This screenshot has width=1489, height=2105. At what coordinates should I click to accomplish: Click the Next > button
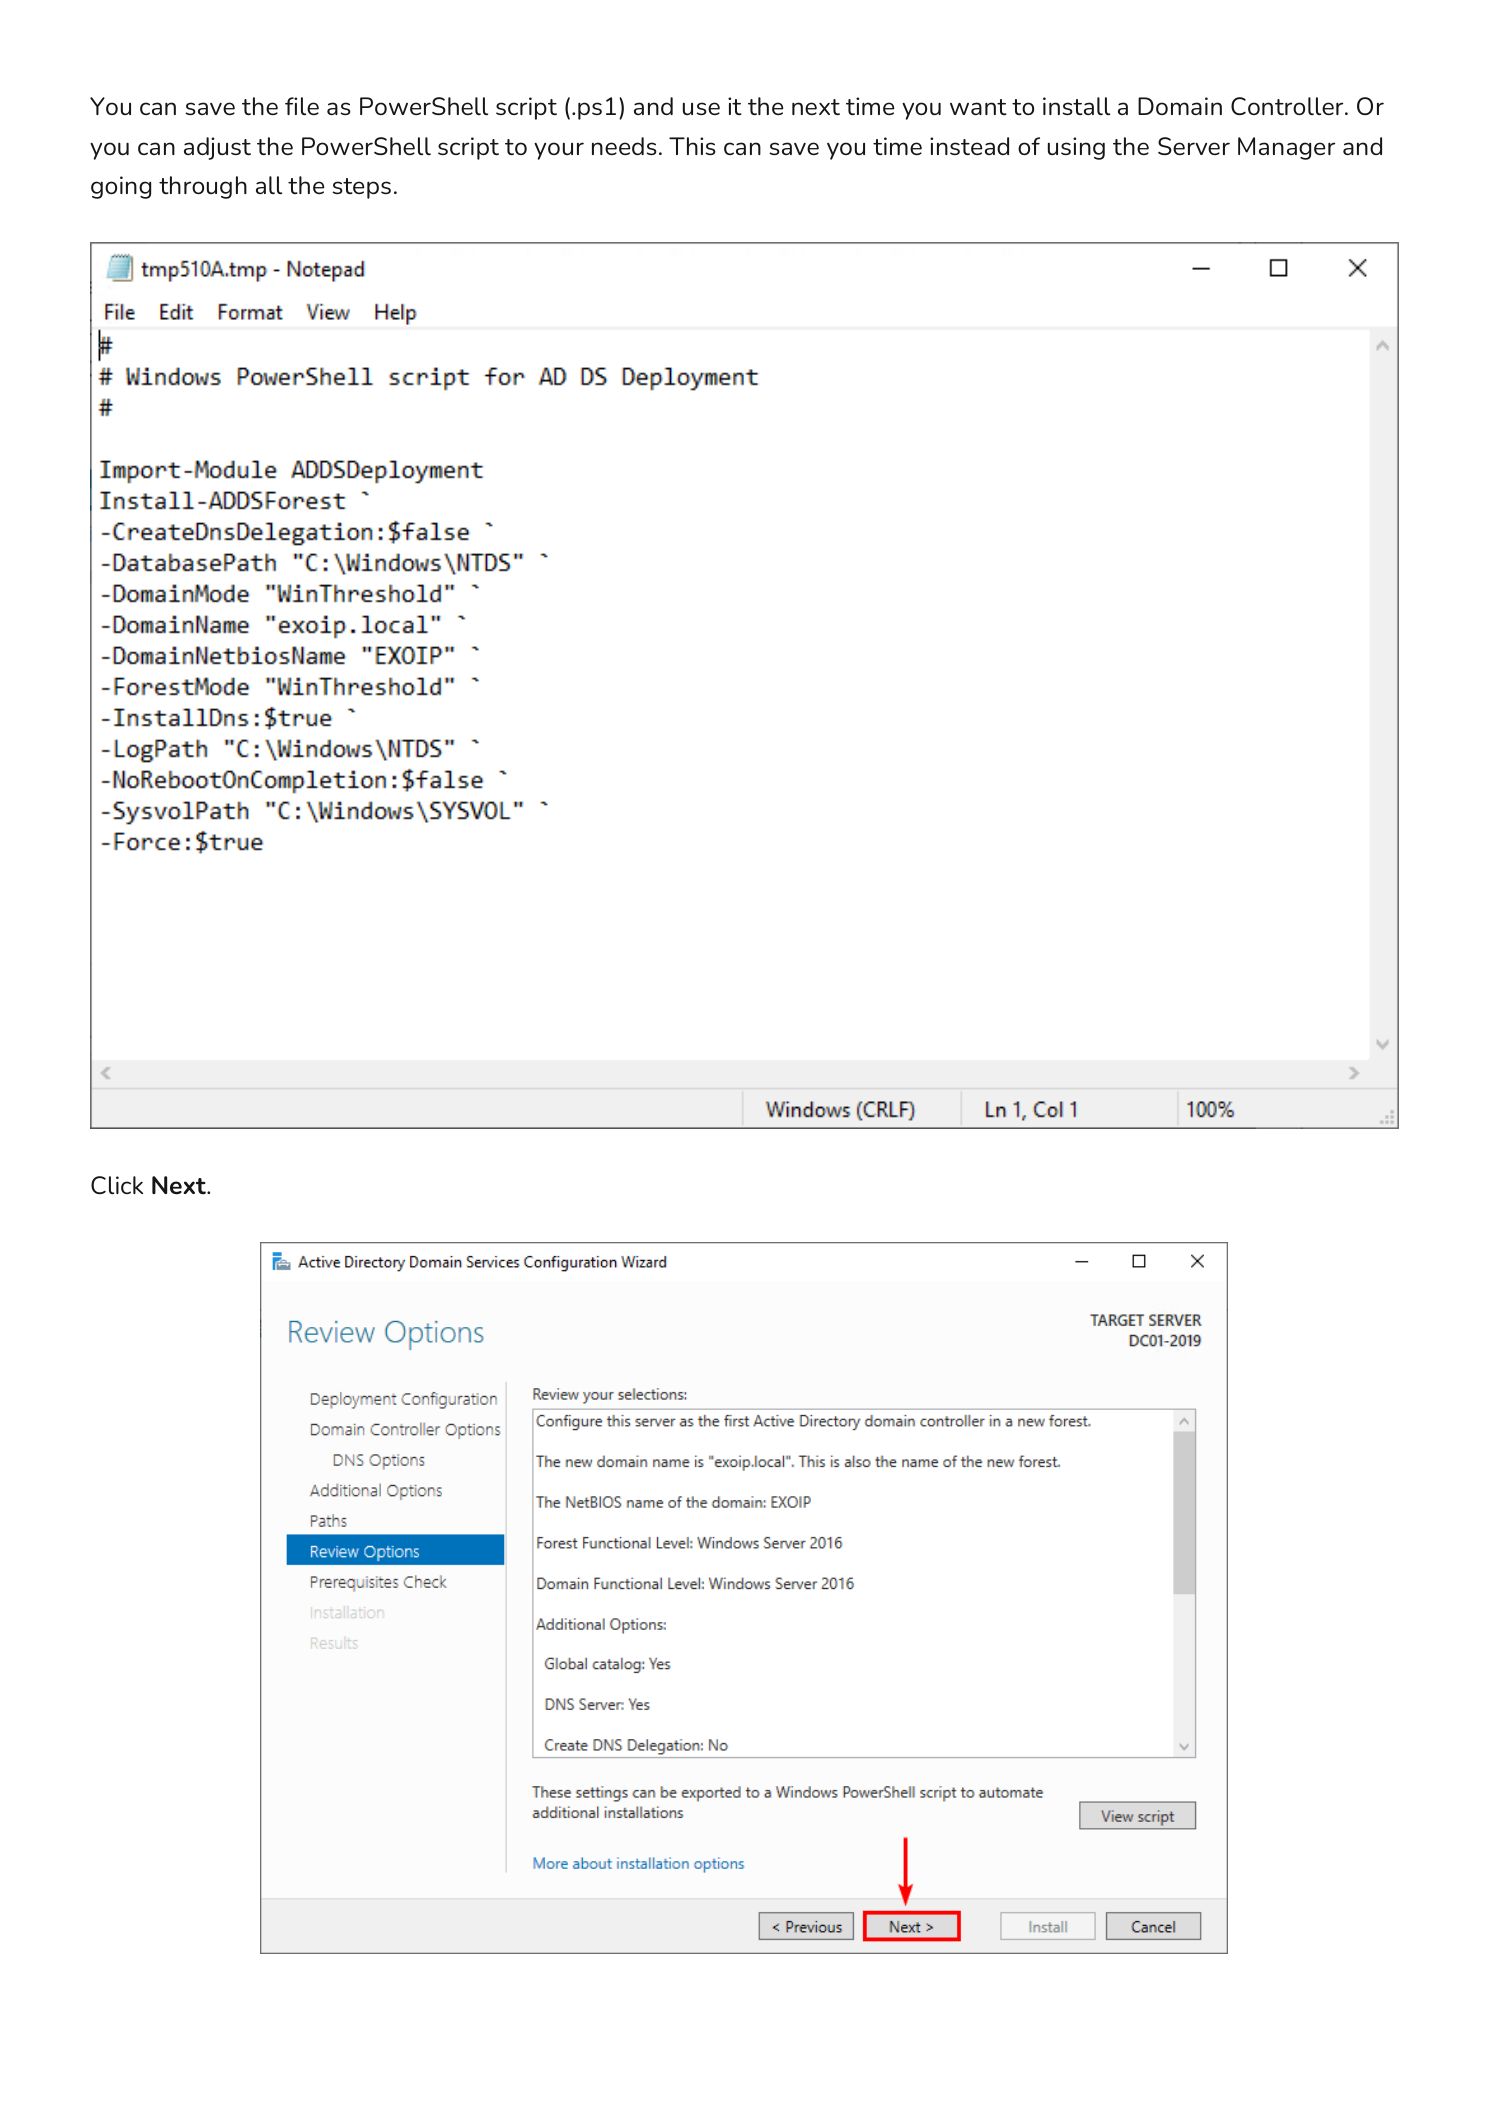click(x=911, y=1926)
